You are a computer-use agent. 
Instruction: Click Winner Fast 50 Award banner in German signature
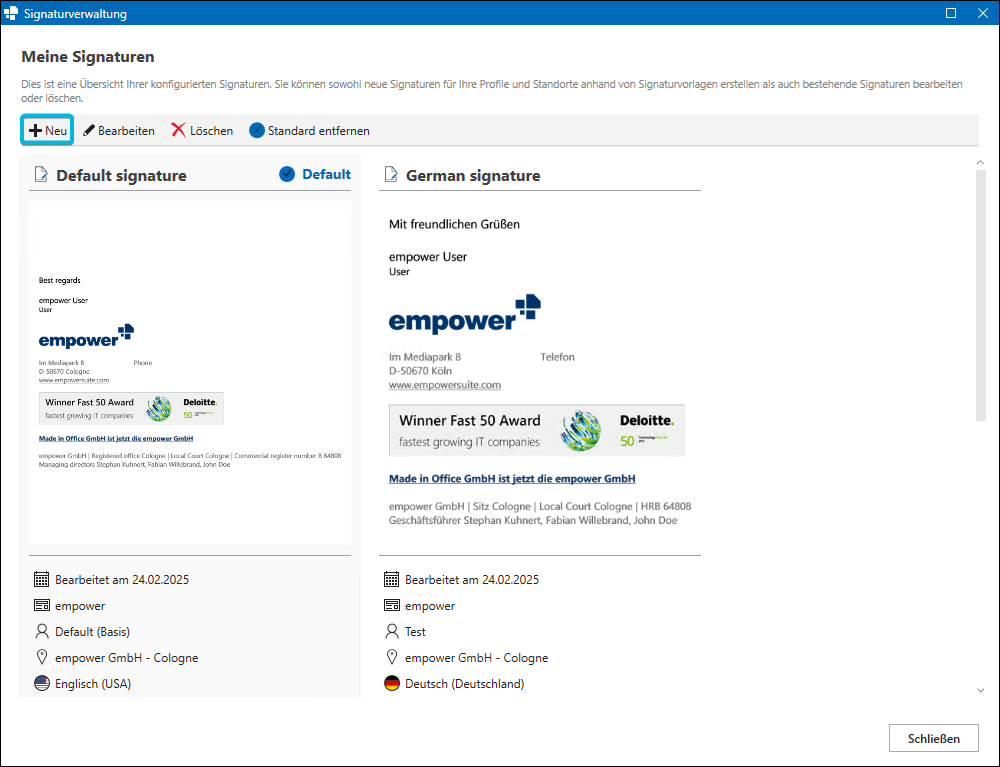point(536,430)
